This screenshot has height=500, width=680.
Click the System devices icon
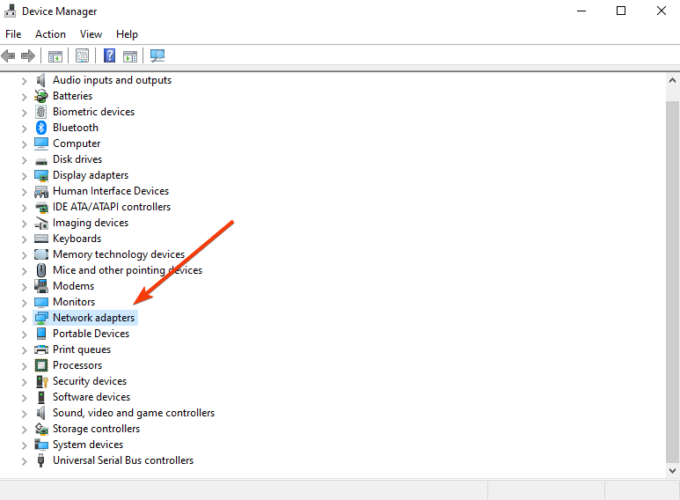[x=41, y=444]
